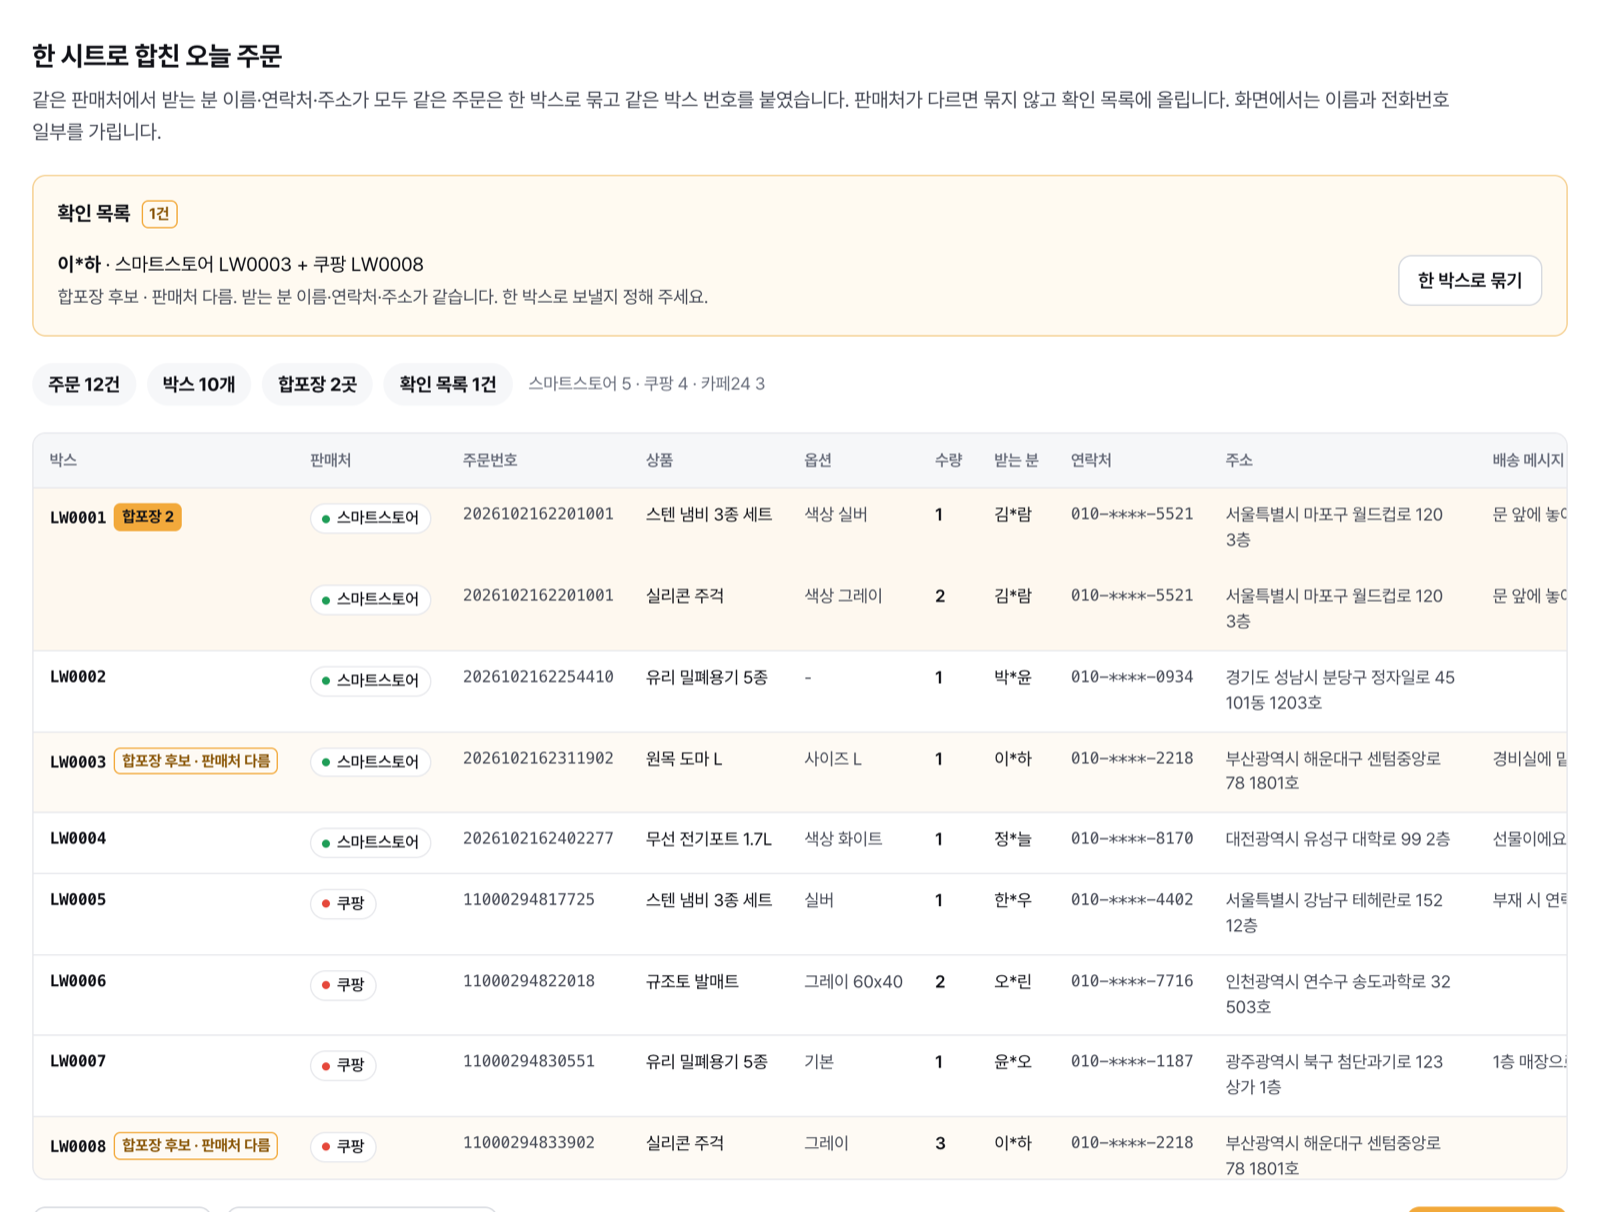Select the 확인 목록 1건 chip

point(447,384)
